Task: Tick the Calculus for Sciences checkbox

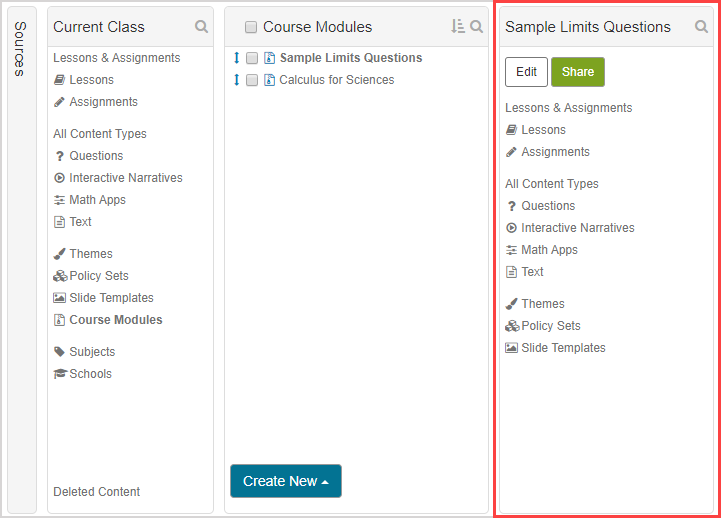Action: pos(252,80)
